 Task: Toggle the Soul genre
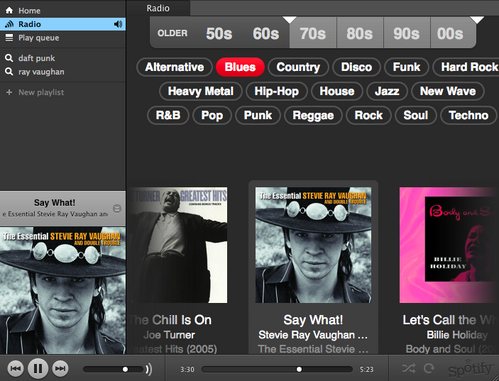pyautogui.click(x=416, y=115)
